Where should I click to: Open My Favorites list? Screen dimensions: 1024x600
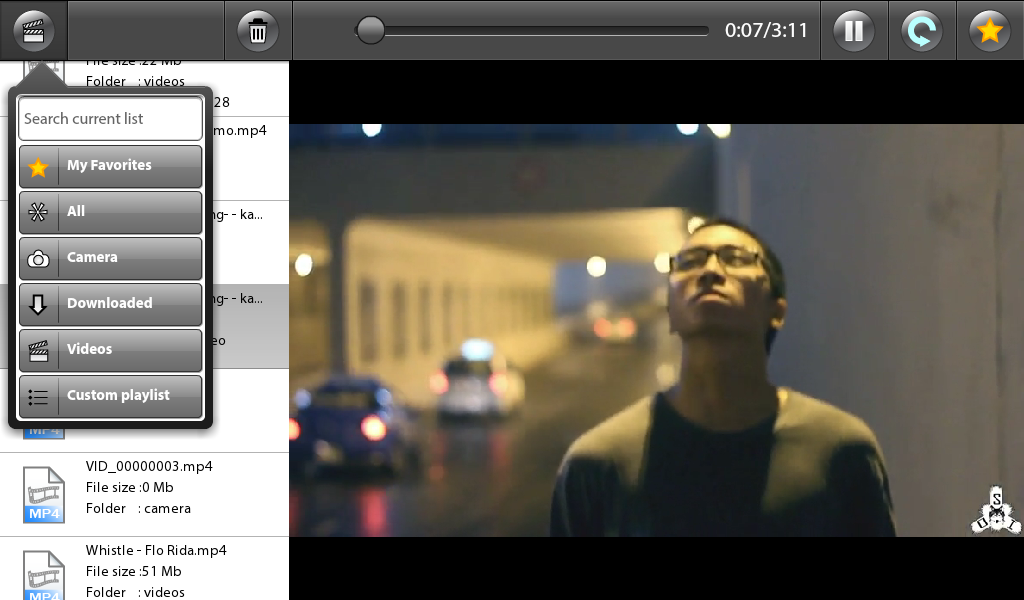110,166
